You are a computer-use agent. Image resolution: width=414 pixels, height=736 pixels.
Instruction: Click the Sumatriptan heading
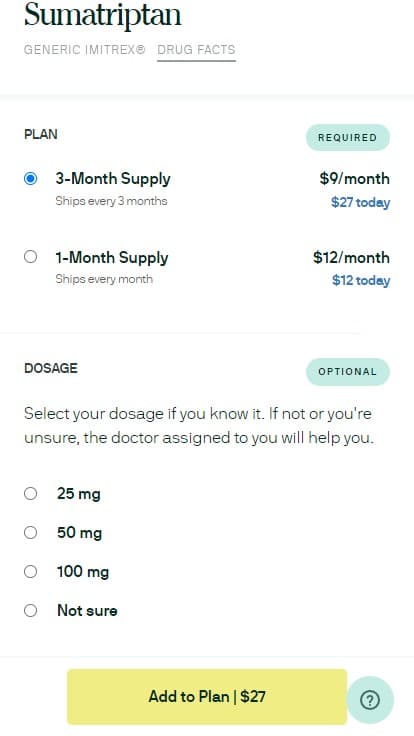click(102, 15)
